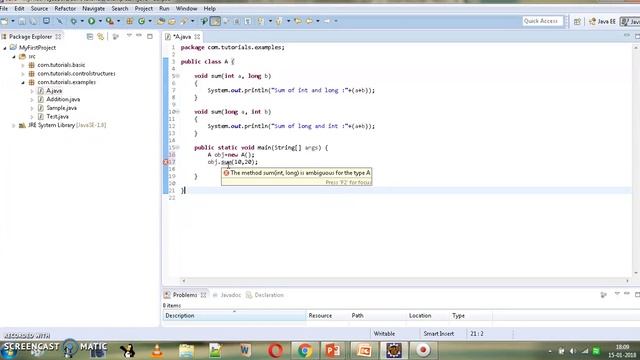
Task: Open Google Chrome from taskbar
Action: (304, 350)
